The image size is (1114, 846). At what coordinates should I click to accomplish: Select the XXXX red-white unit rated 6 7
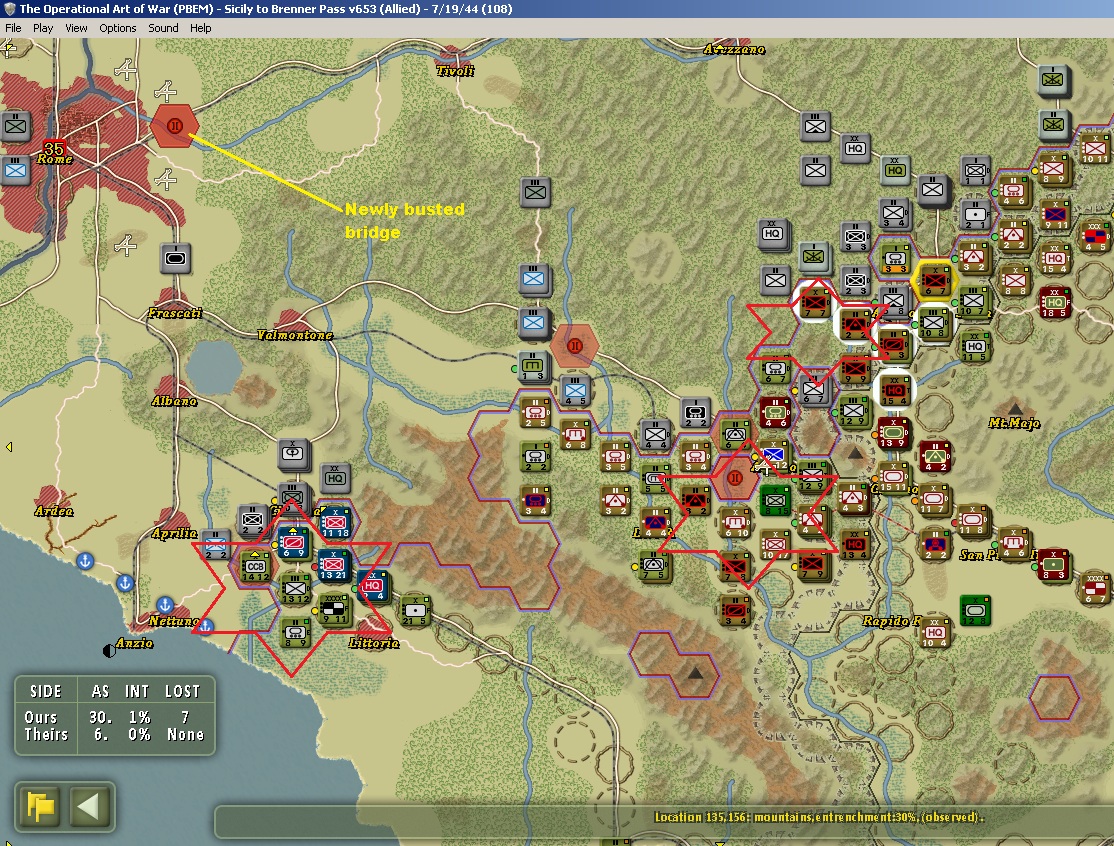(1096, 589)
